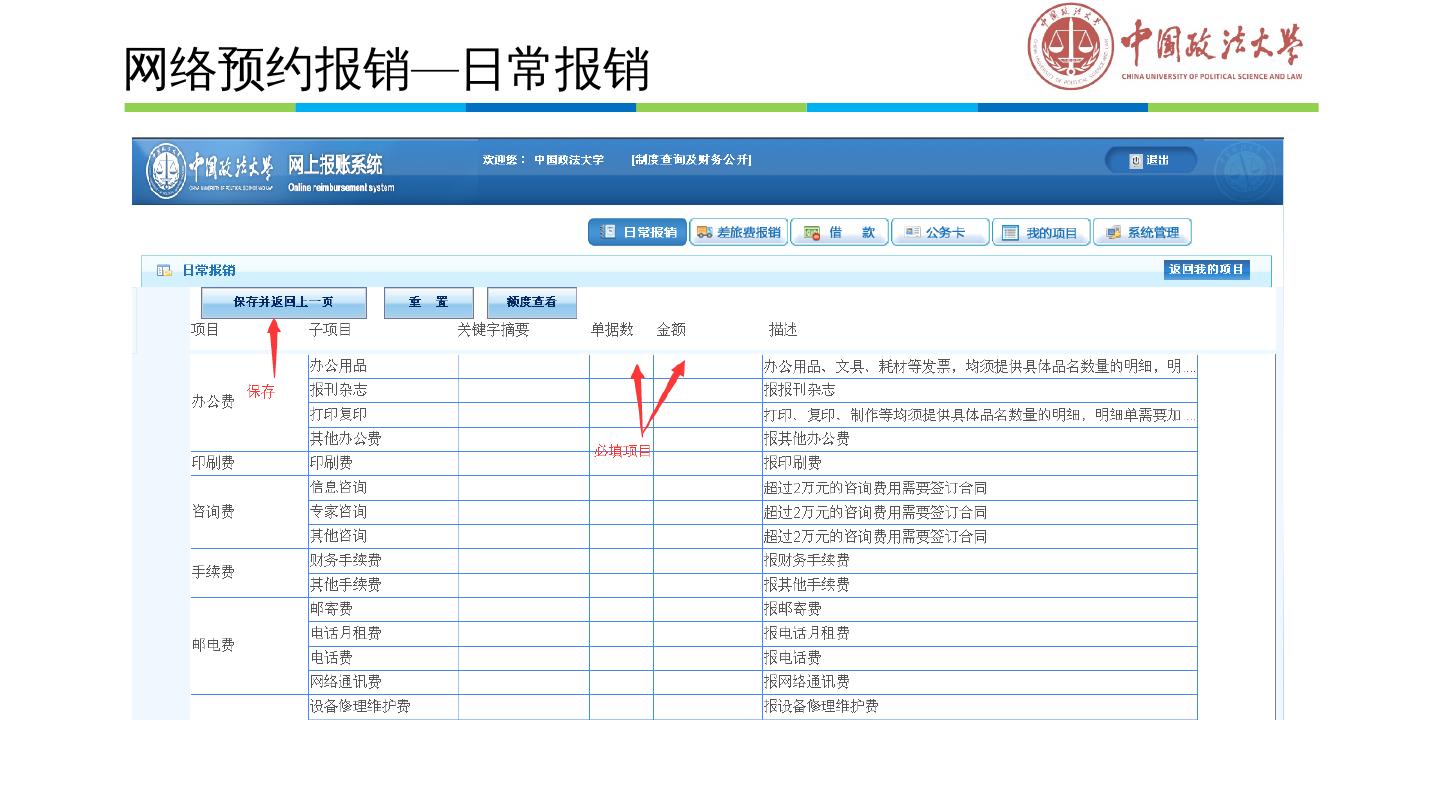Select the 设备修理维护费 sub-item
Viewport: 1440px width, 810px height.
(x=360, y=706)
